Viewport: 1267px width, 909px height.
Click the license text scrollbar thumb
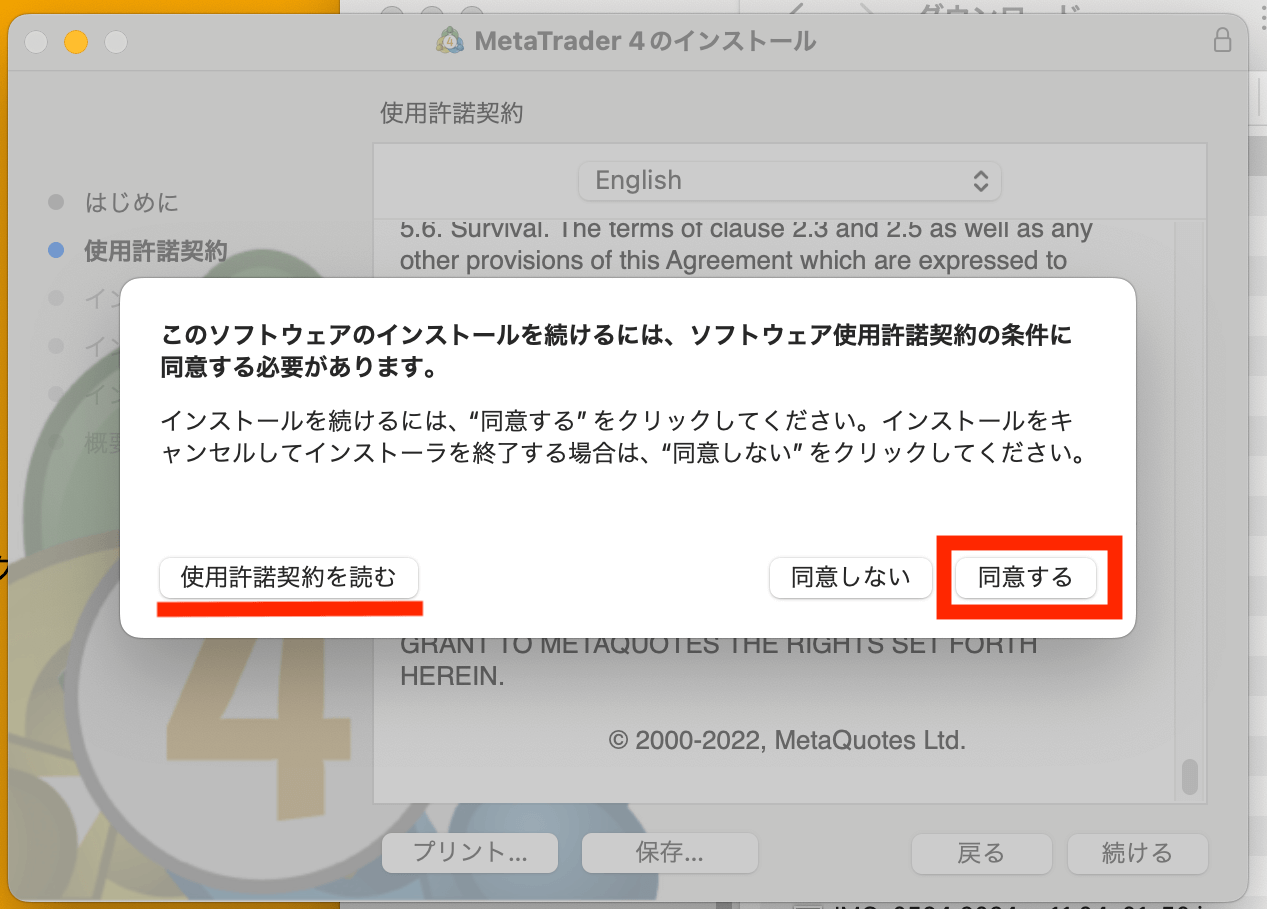(x=1189, y=777)
